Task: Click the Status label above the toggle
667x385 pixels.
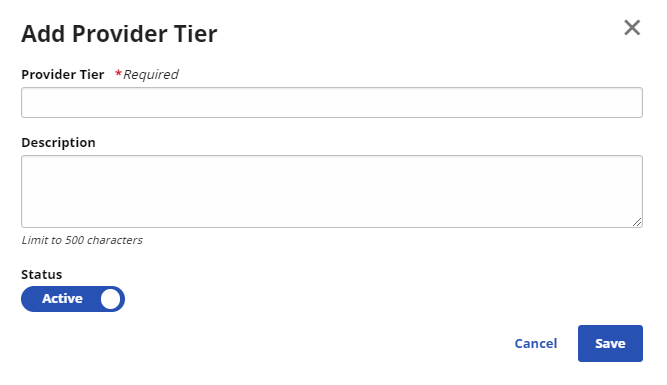Action: [42, 274]
